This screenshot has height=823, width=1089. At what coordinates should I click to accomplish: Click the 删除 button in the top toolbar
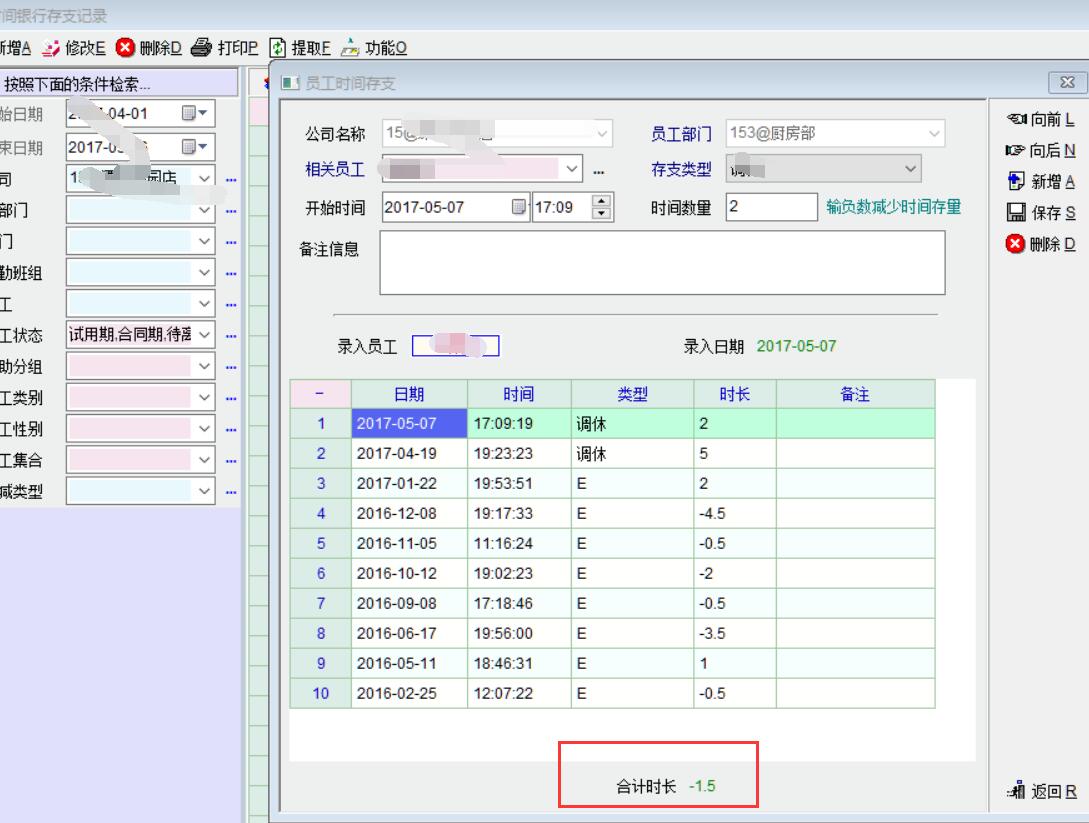[x=149, y=47]
